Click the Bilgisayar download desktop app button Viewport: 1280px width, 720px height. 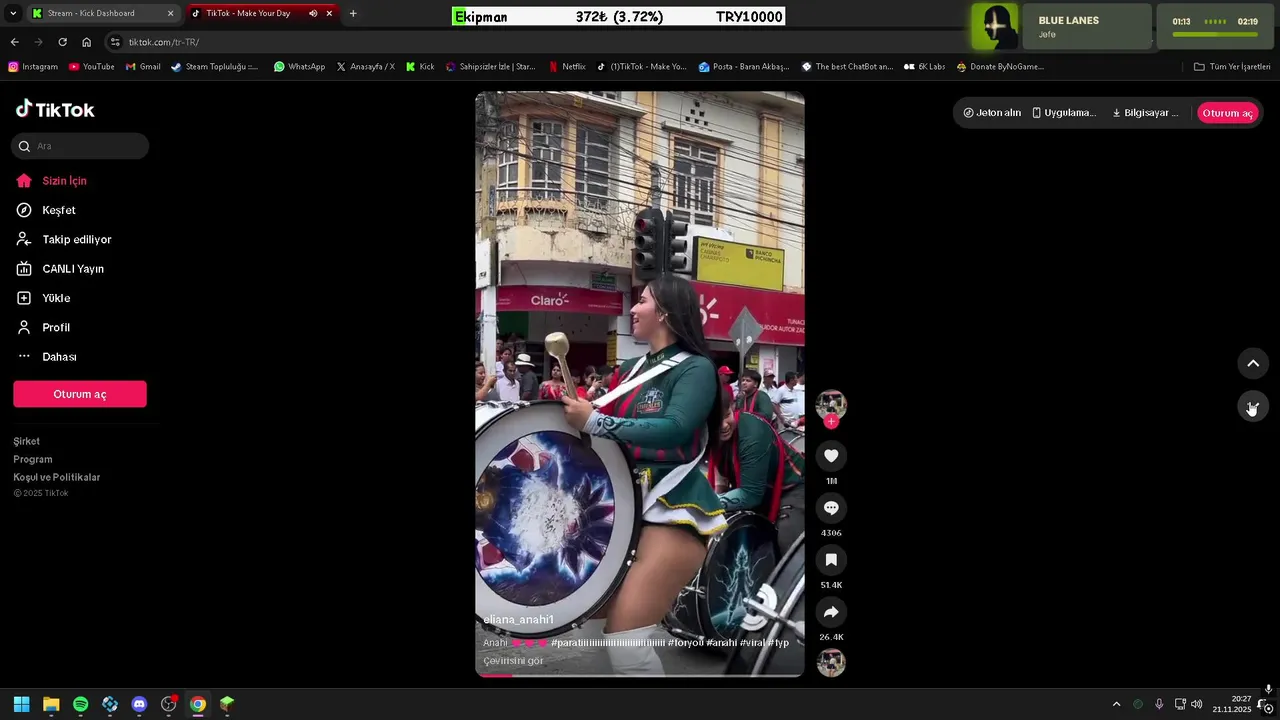pos(1145,113)
